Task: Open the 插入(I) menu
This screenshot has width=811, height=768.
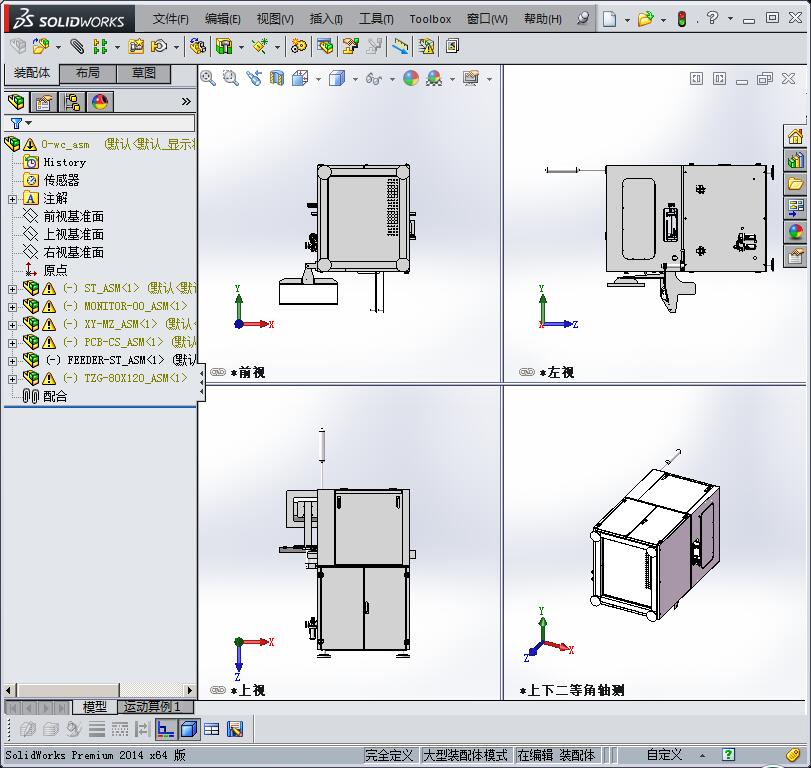Action: [326, 19]
